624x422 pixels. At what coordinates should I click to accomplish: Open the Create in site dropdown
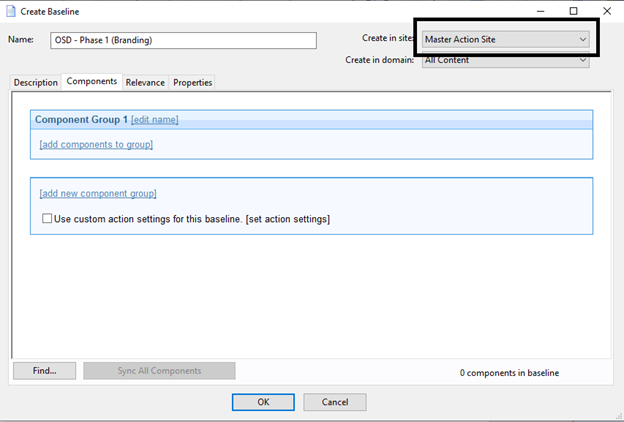pos(505,39)
